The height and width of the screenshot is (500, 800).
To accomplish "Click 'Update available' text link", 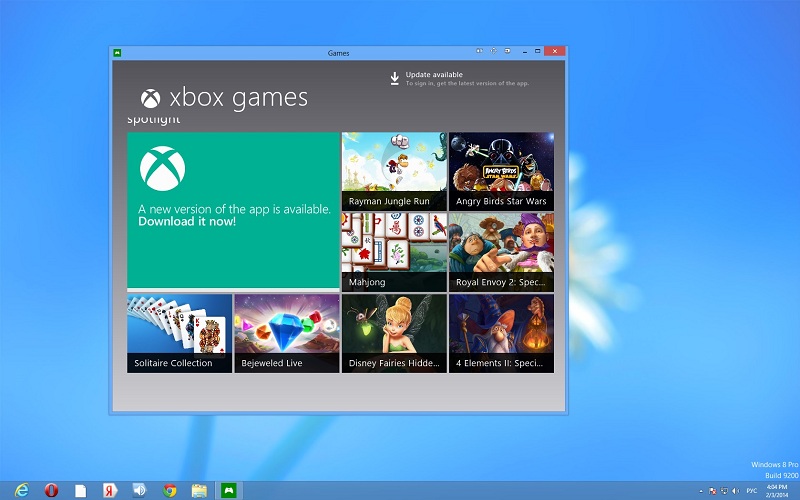I will 434,74.
